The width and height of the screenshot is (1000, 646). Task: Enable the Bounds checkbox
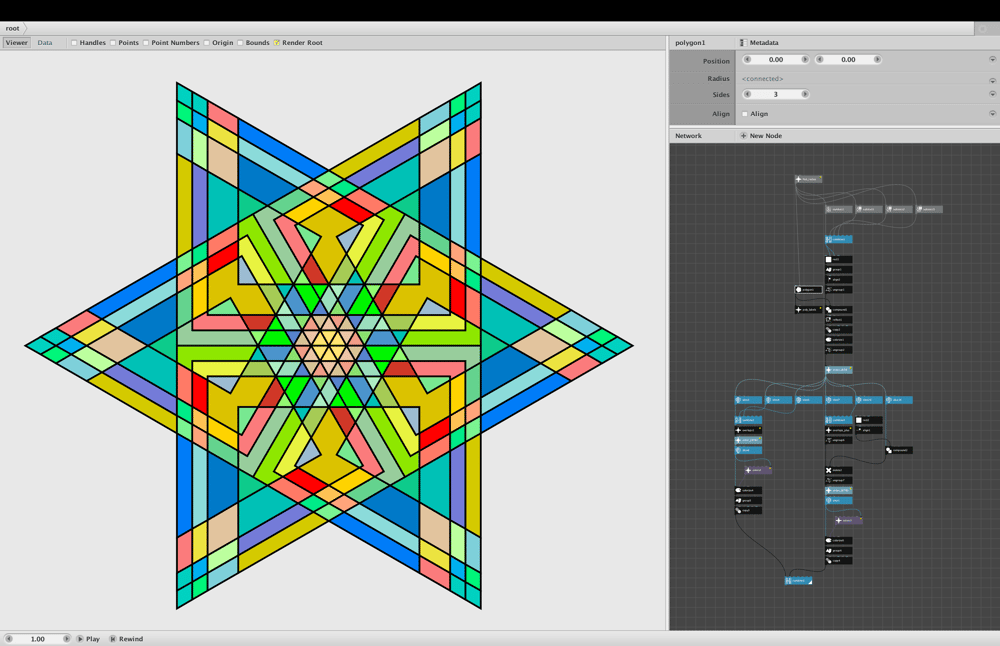coord(240,43)
